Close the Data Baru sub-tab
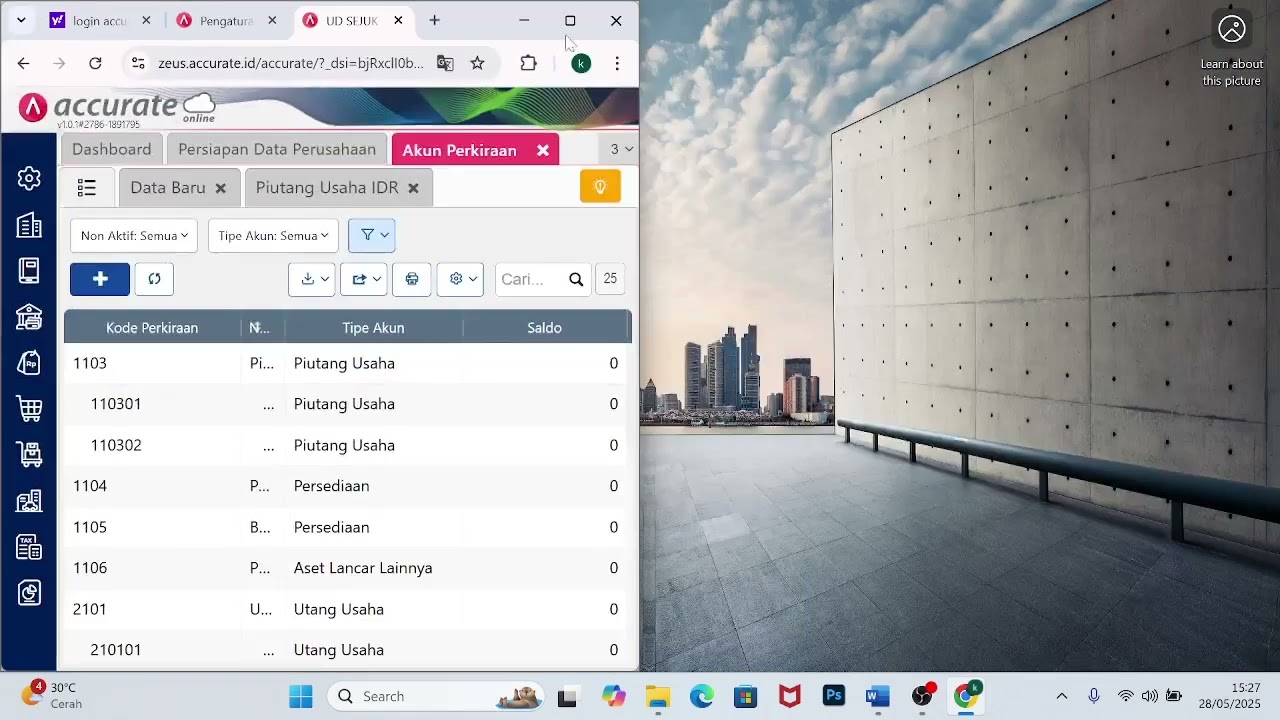Viewport: 1280px width, 720px height. click(221, 188)
